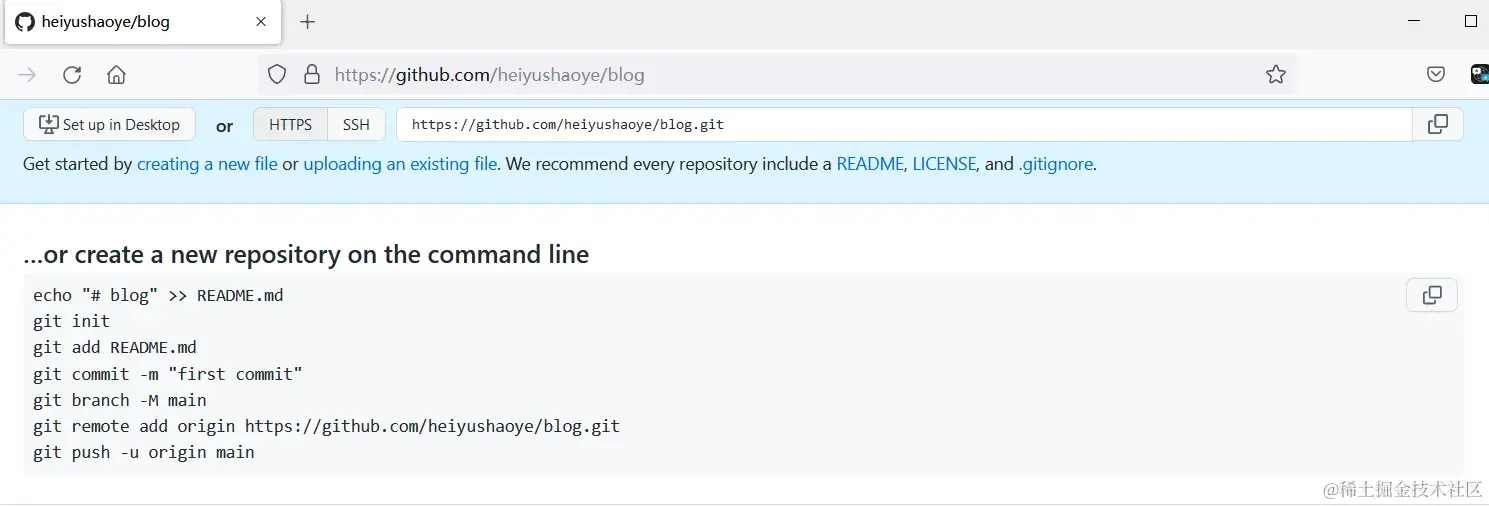Click the padlock site security icon
1489x506 pixels.
[312, 75]
